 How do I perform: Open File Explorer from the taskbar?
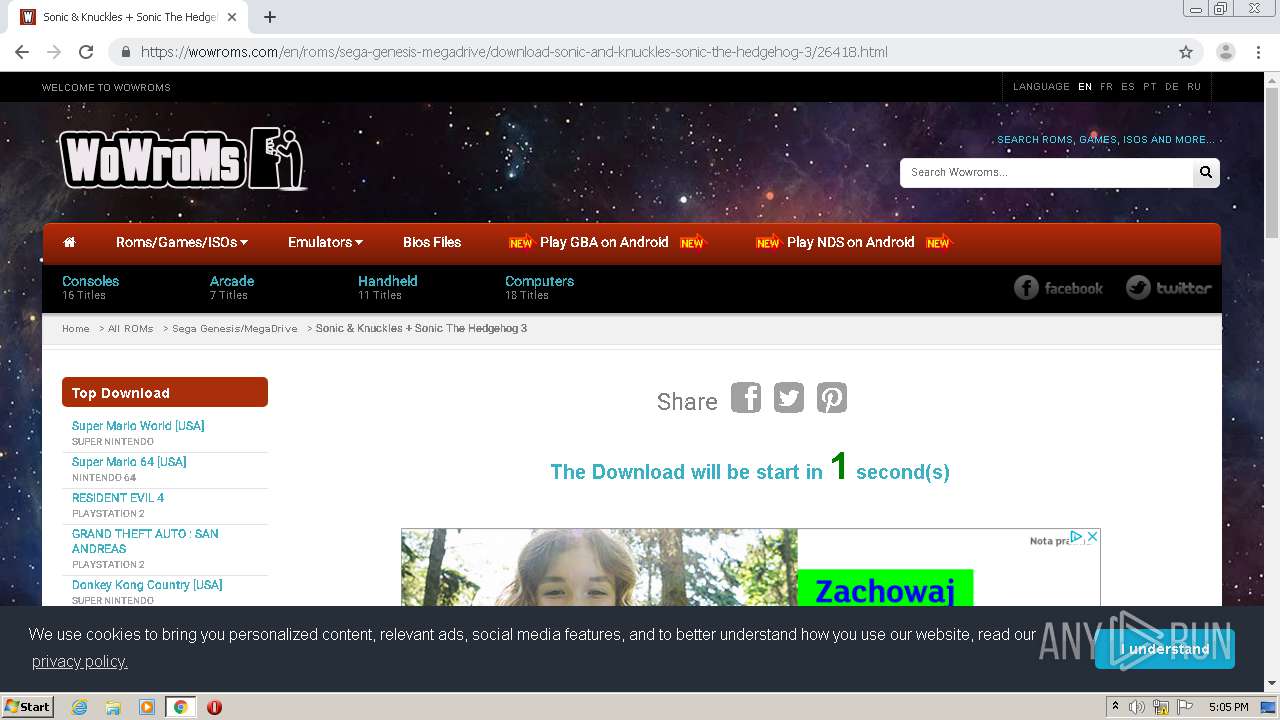[113, 707]
